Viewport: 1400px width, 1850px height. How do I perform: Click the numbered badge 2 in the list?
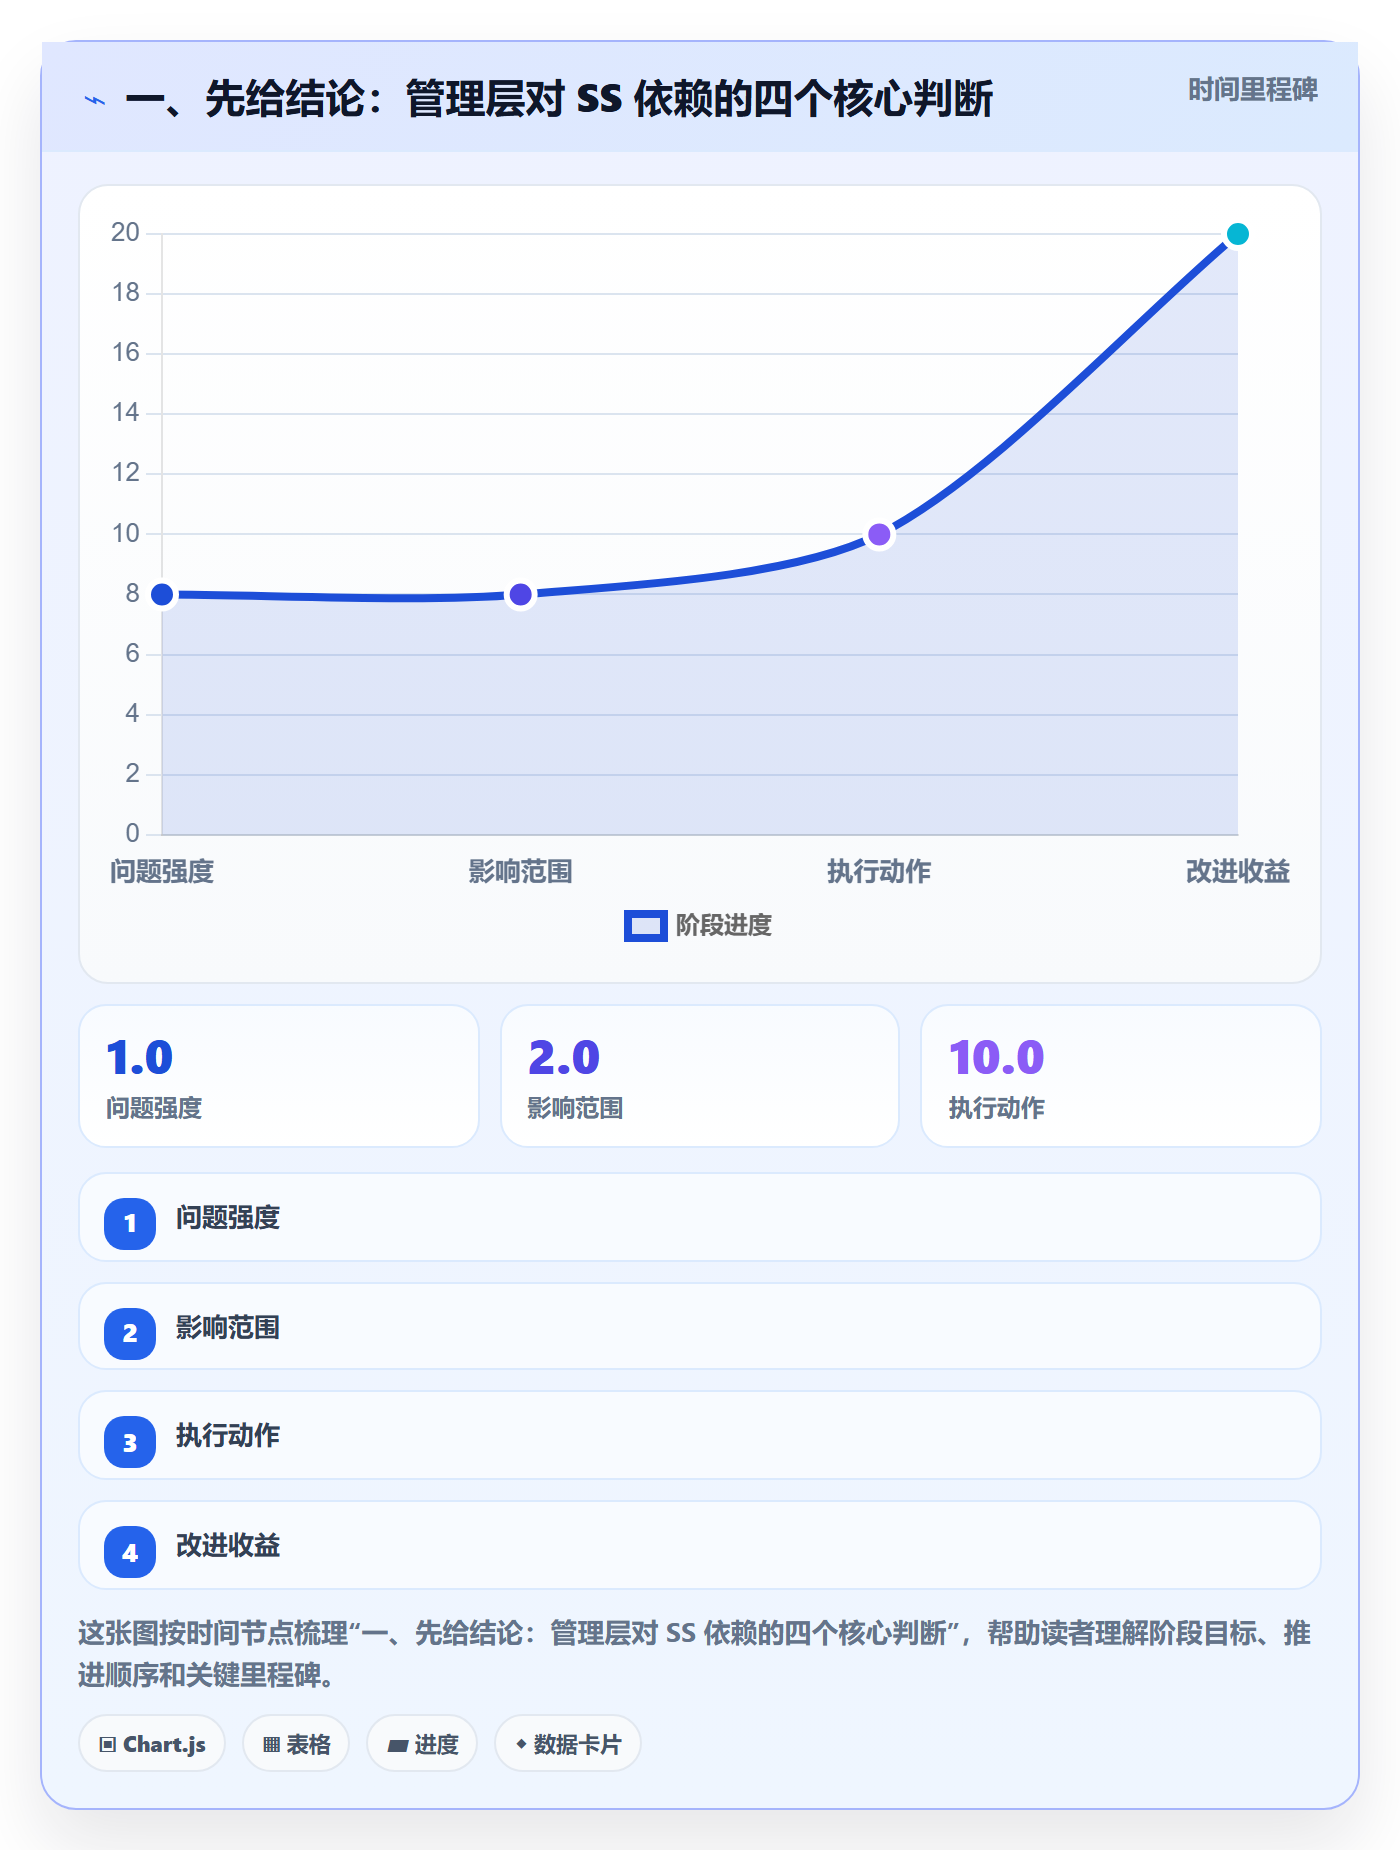point(130,1333)
